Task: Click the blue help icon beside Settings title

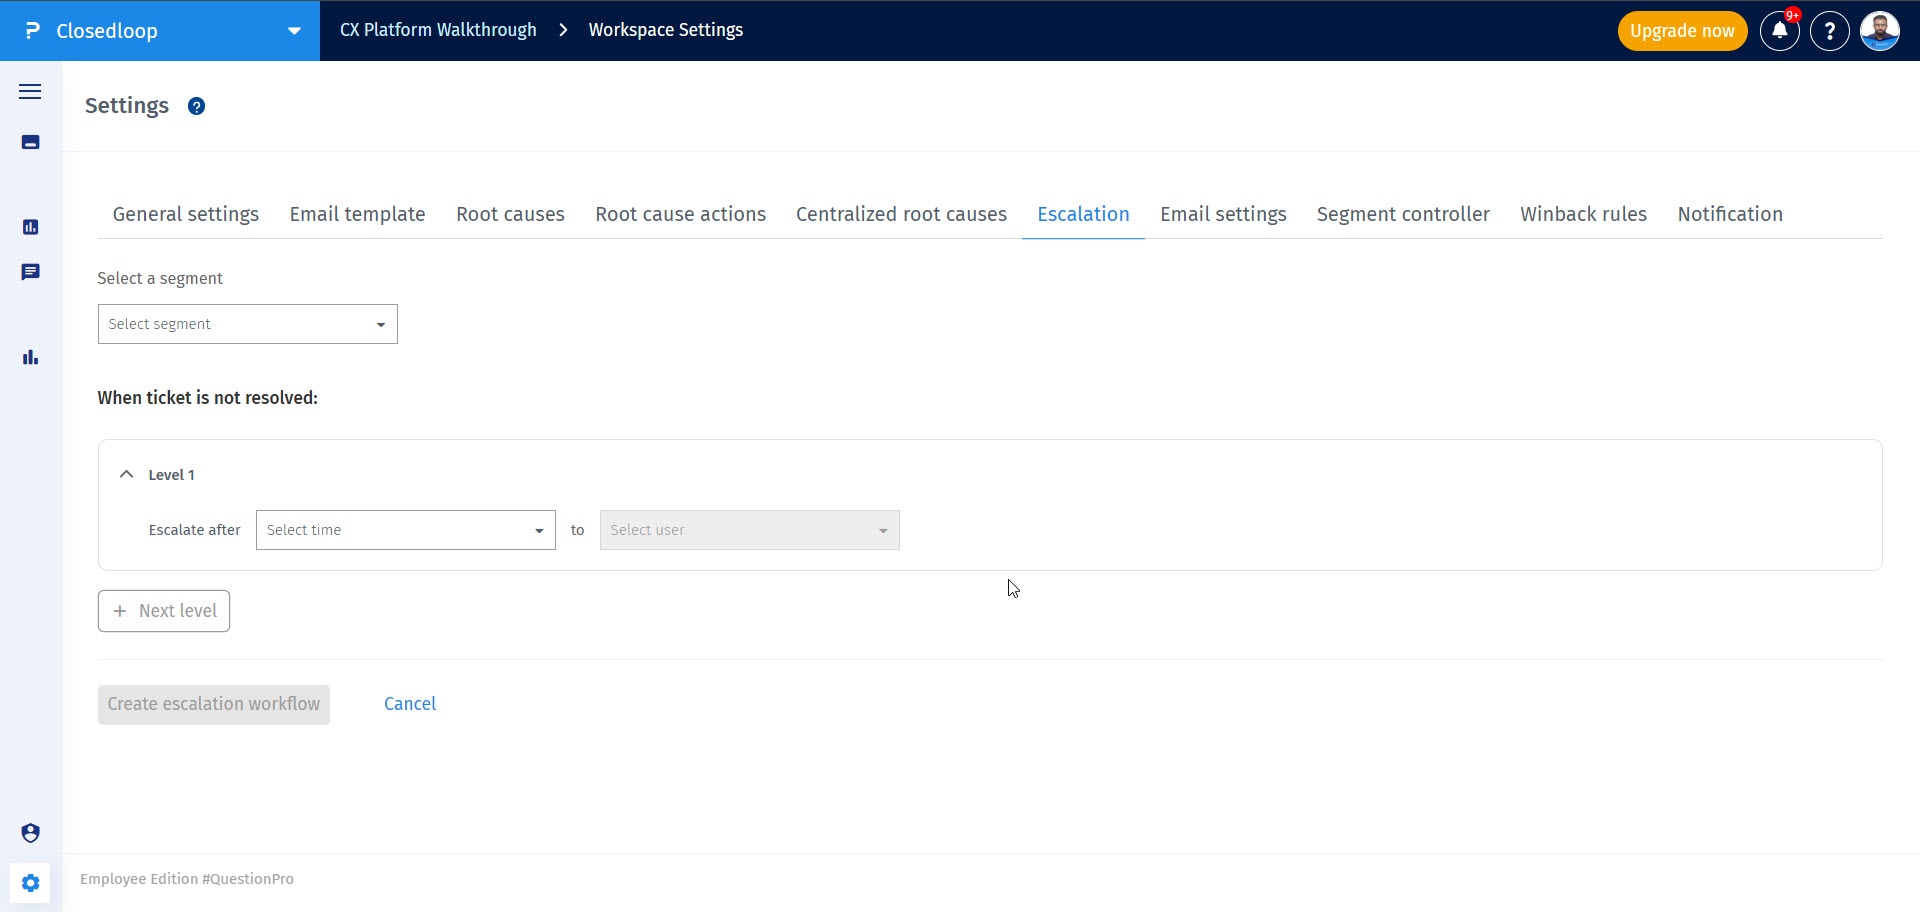Action: (196, 106)
